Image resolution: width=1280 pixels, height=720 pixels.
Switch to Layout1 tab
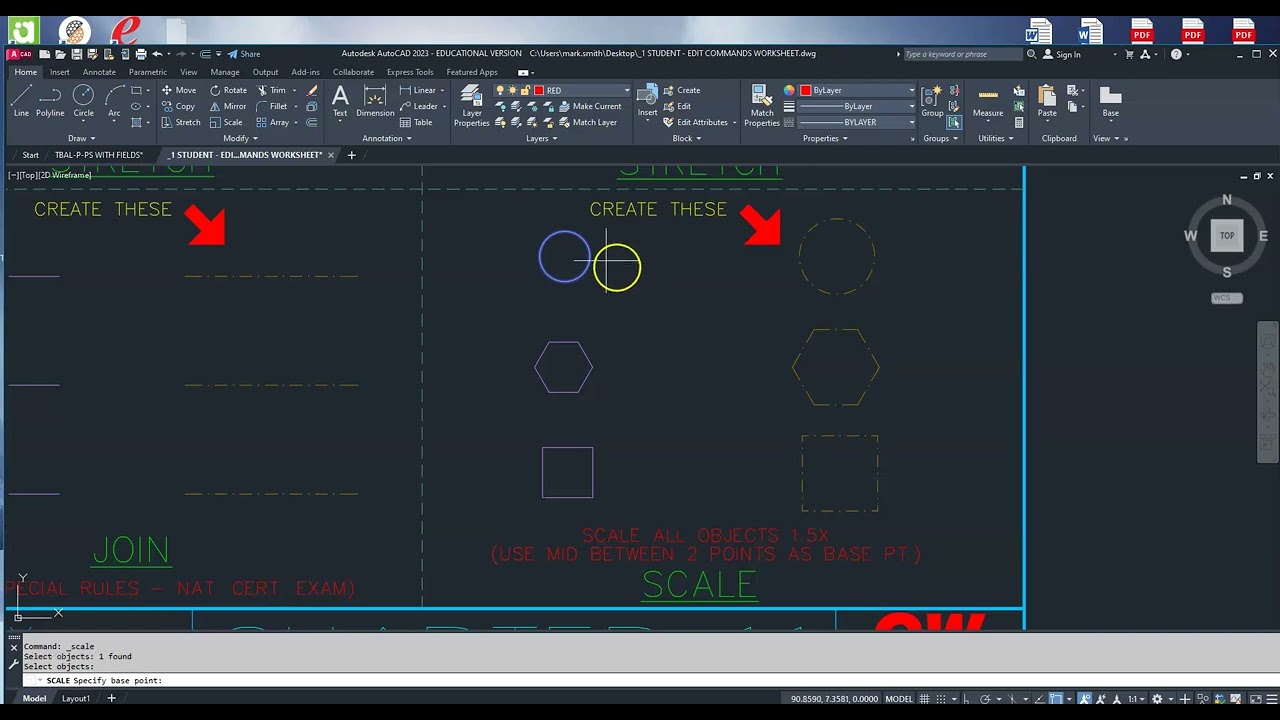pyautogui.click(x=76, y=698)
